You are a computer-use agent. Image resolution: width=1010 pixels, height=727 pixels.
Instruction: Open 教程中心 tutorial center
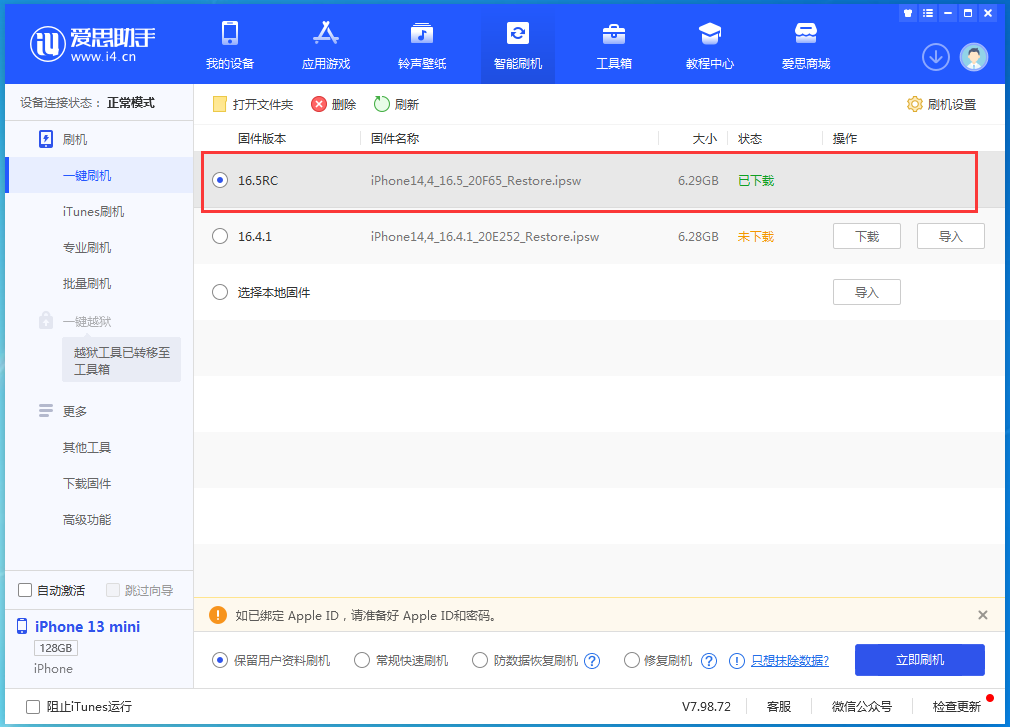710,45
